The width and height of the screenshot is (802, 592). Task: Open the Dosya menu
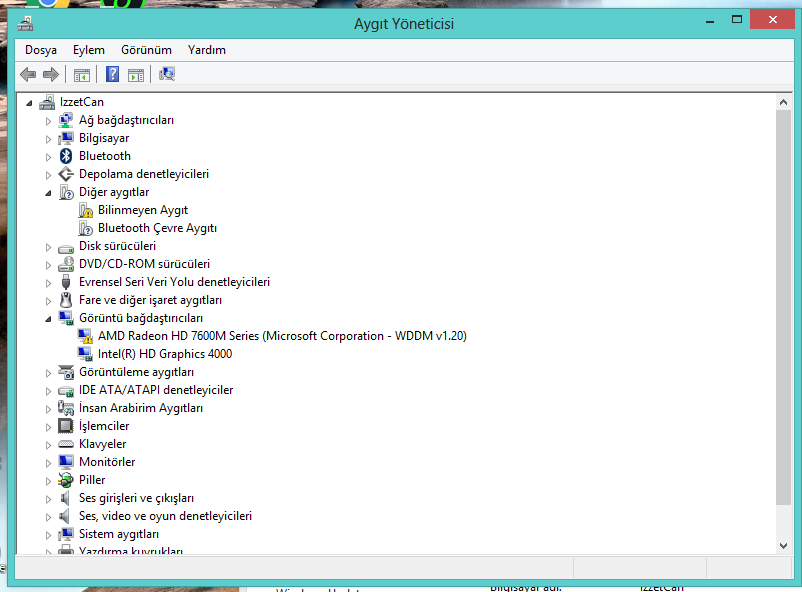pos(41,50)
